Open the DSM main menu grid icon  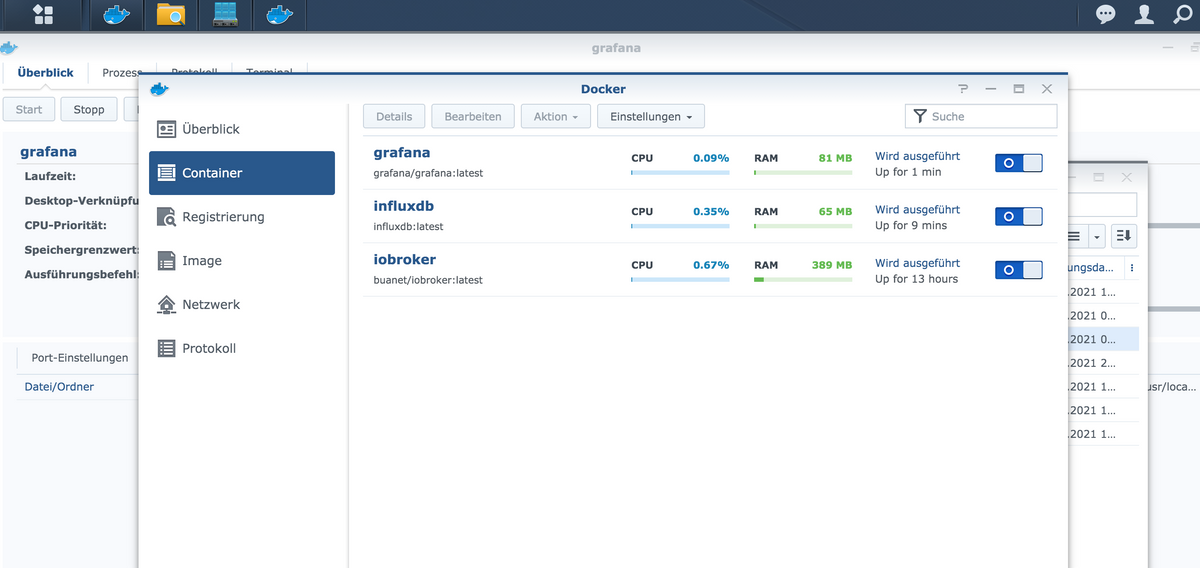pyautogui.click(x=43, y=14)
